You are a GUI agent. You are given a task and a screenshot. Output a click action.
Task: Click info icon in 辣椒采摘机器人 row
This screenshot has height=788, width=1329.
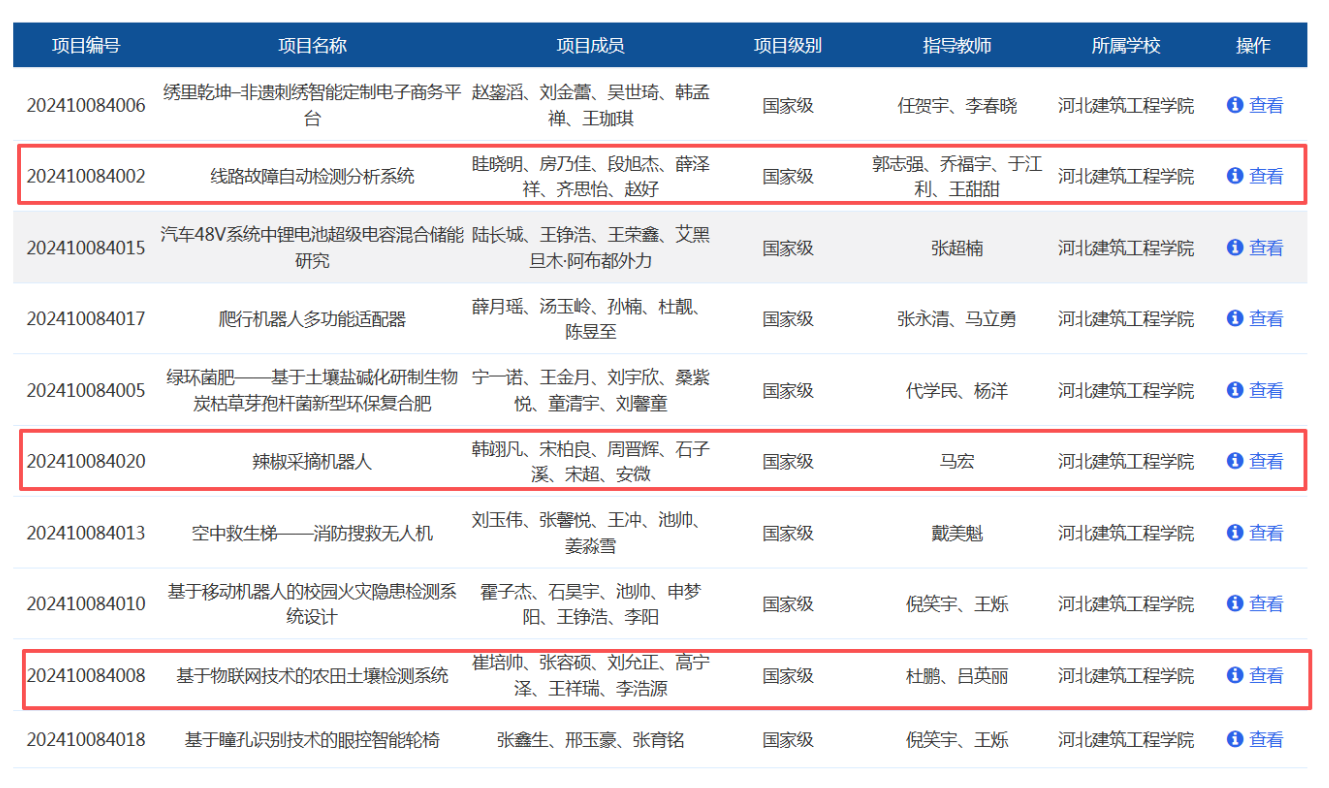[x=1235, y=461]
